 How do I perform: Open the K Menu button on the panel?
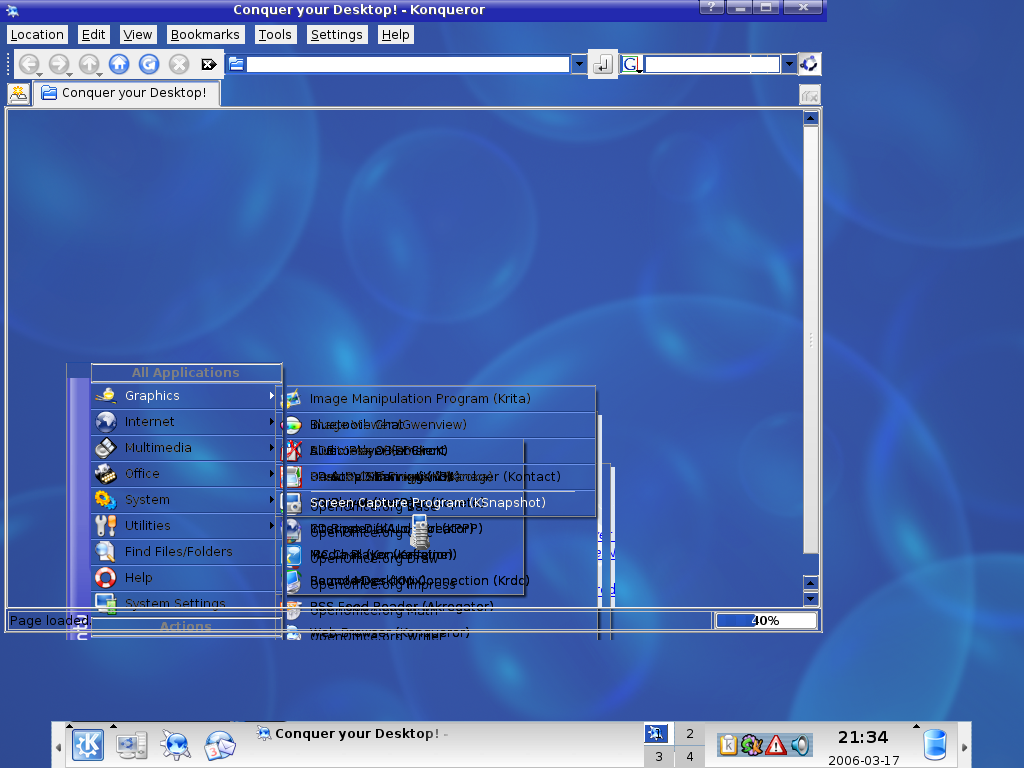(x=88, y=745)
